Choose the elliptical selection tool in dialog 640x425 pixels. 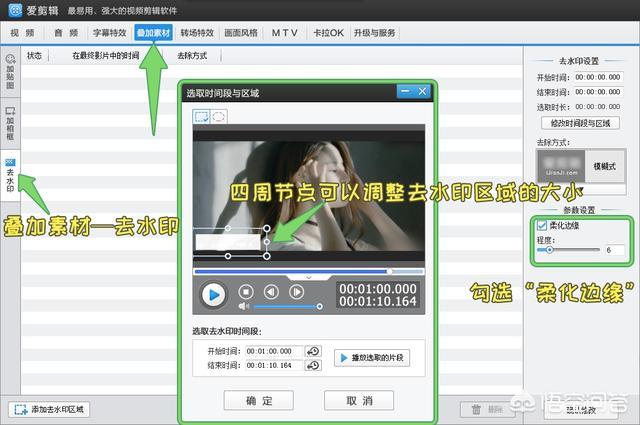pos(219,117)
